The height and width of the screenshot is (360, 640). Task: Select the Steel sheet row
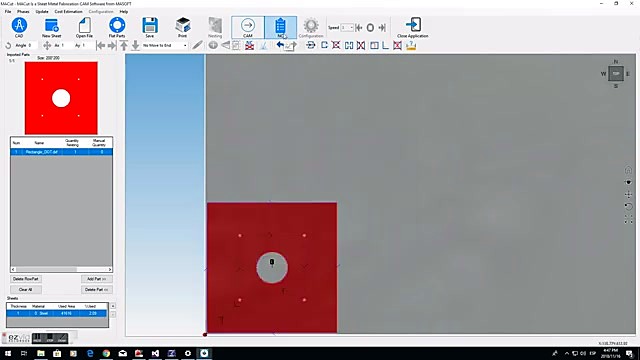pos(57,313)
